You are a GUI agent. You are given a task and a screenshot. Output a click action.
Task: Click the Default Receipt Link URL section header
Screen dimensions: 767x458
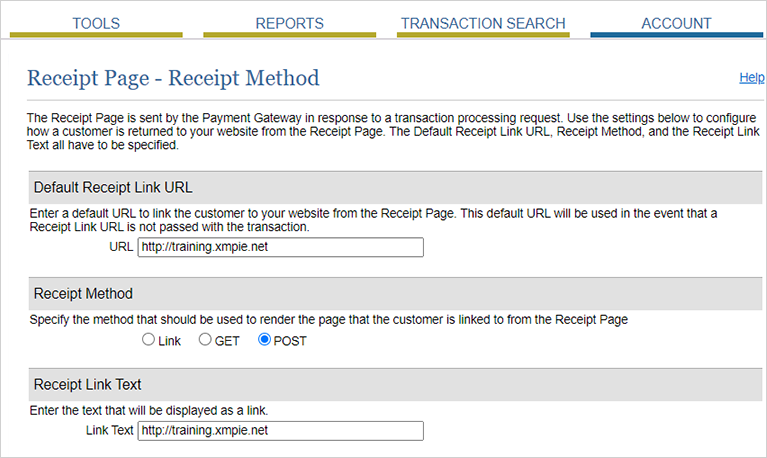pyautogui.click(x=113, y=187)
